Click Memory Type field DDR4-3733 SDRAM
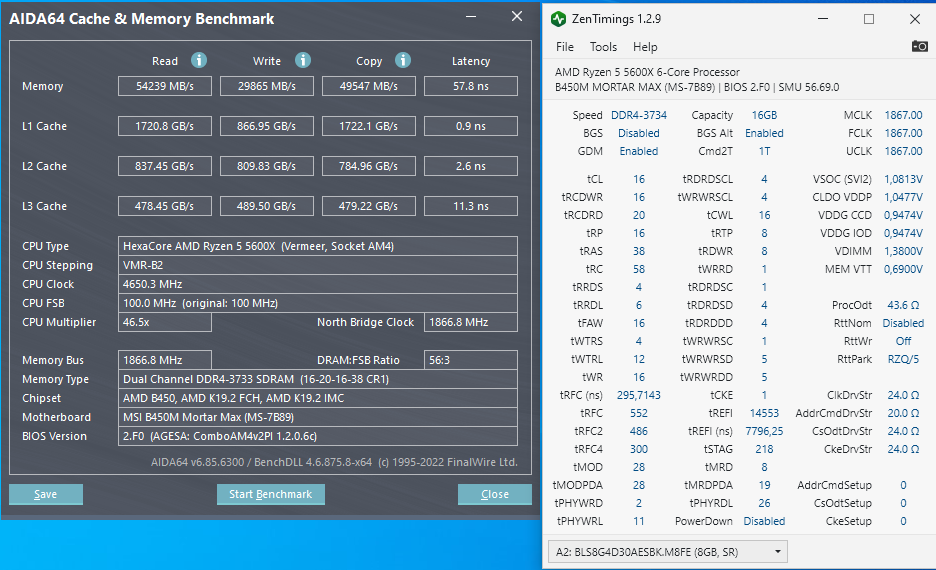 point(318,379)
